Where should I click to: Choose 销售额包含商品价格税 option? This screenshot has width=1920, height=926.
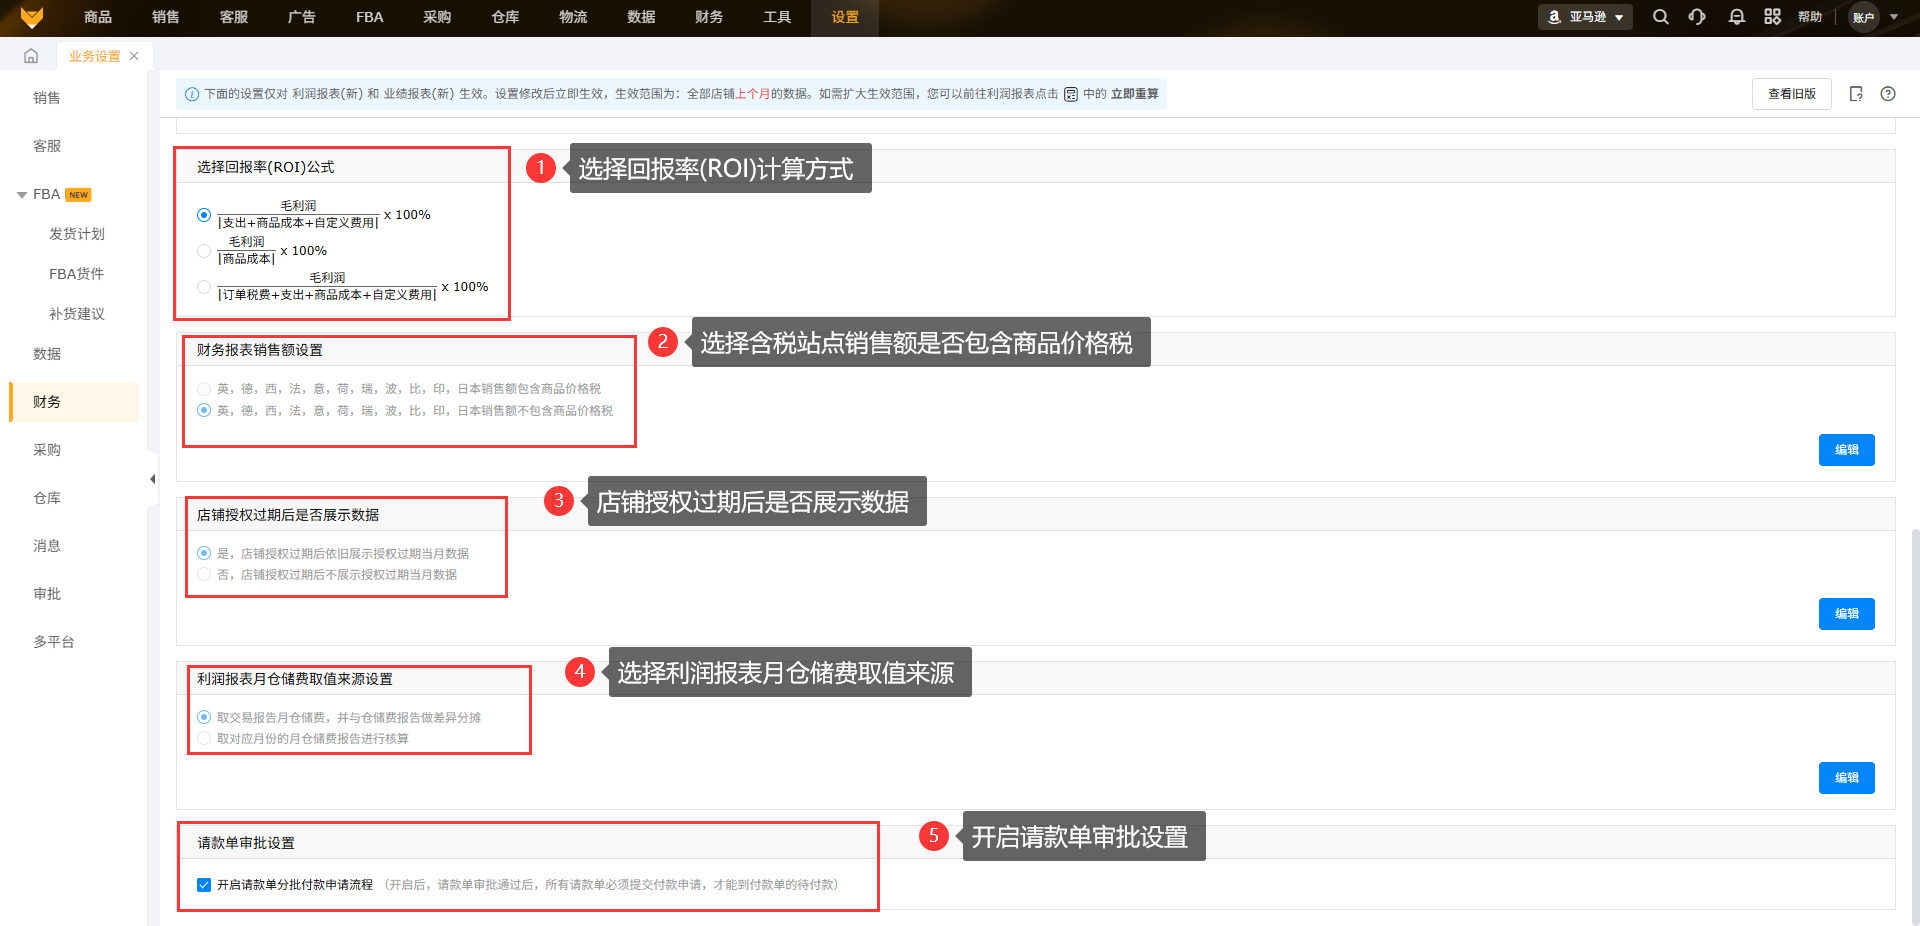pos(204,389)
